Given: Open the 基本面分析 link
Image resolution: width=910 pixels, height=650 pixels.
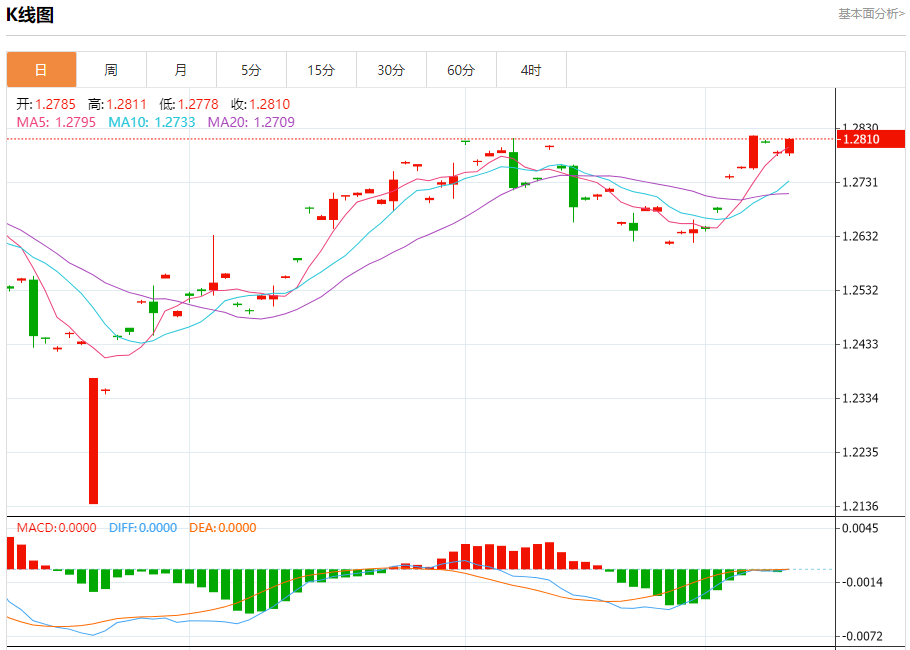Looking at the screenshot, I should [871, 14].
